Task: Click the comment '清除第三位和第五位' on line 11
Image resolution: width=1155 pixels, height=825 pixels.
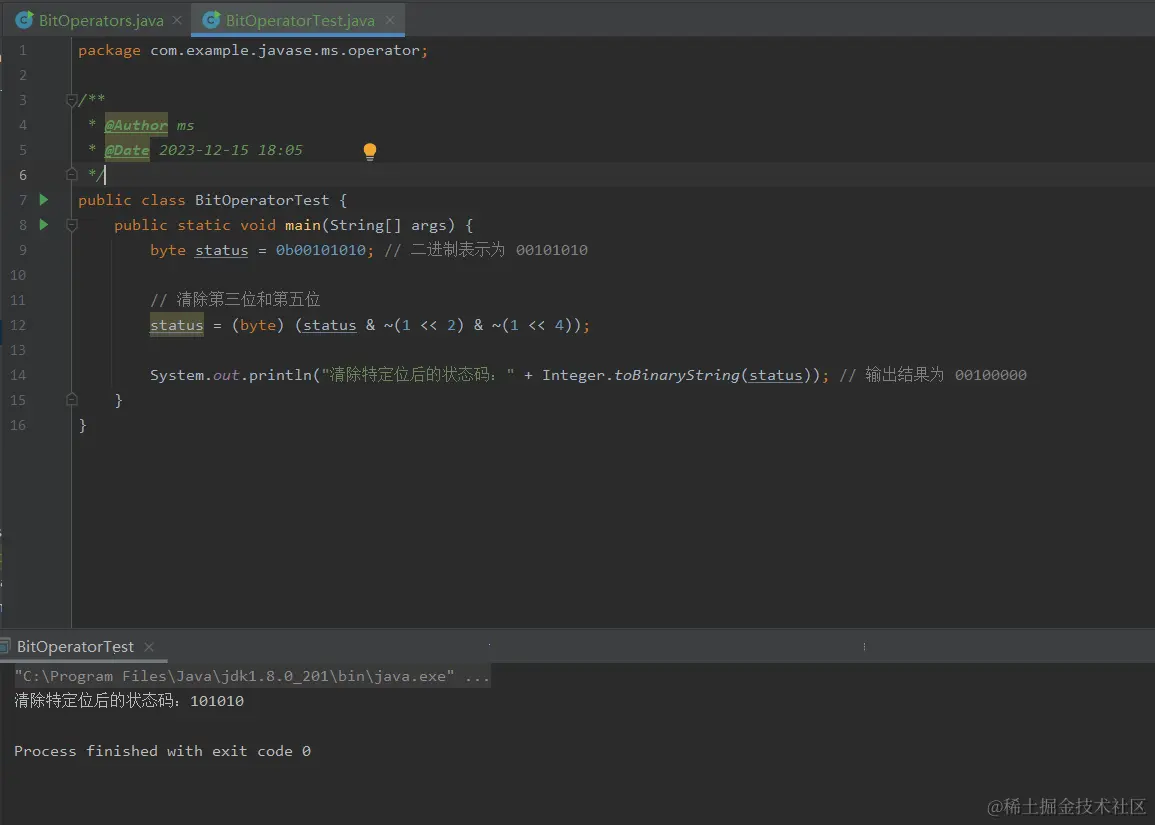Action: tap(235, 300)
